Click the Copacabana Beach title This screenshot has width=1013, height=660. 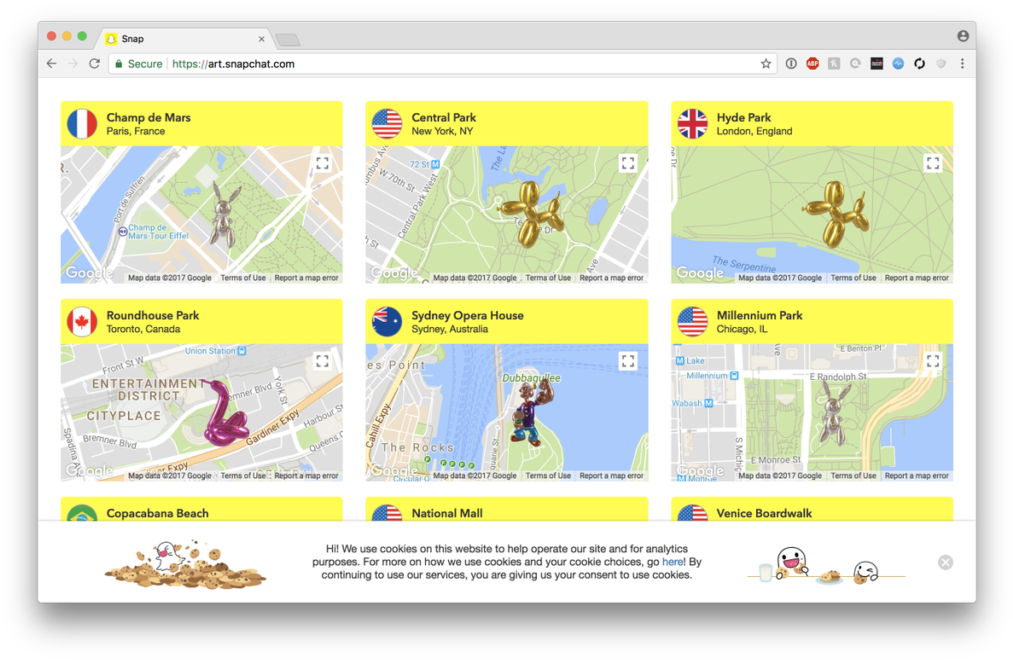(158, 513)
